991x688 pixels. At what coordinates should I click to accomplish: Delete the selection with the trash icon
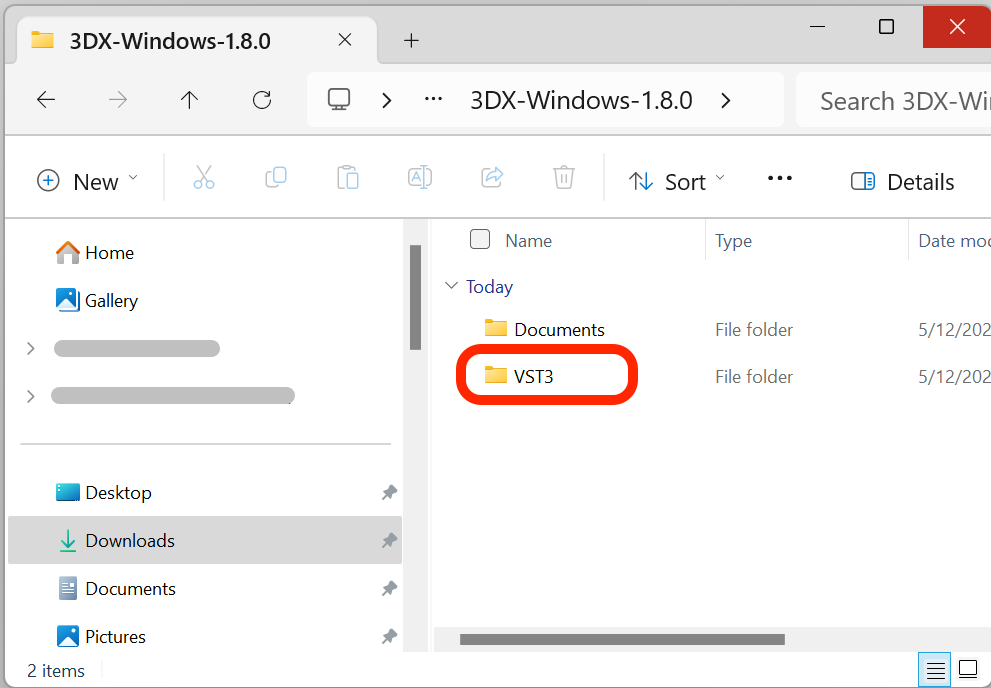pyautogui.click(x=563, y=177)
